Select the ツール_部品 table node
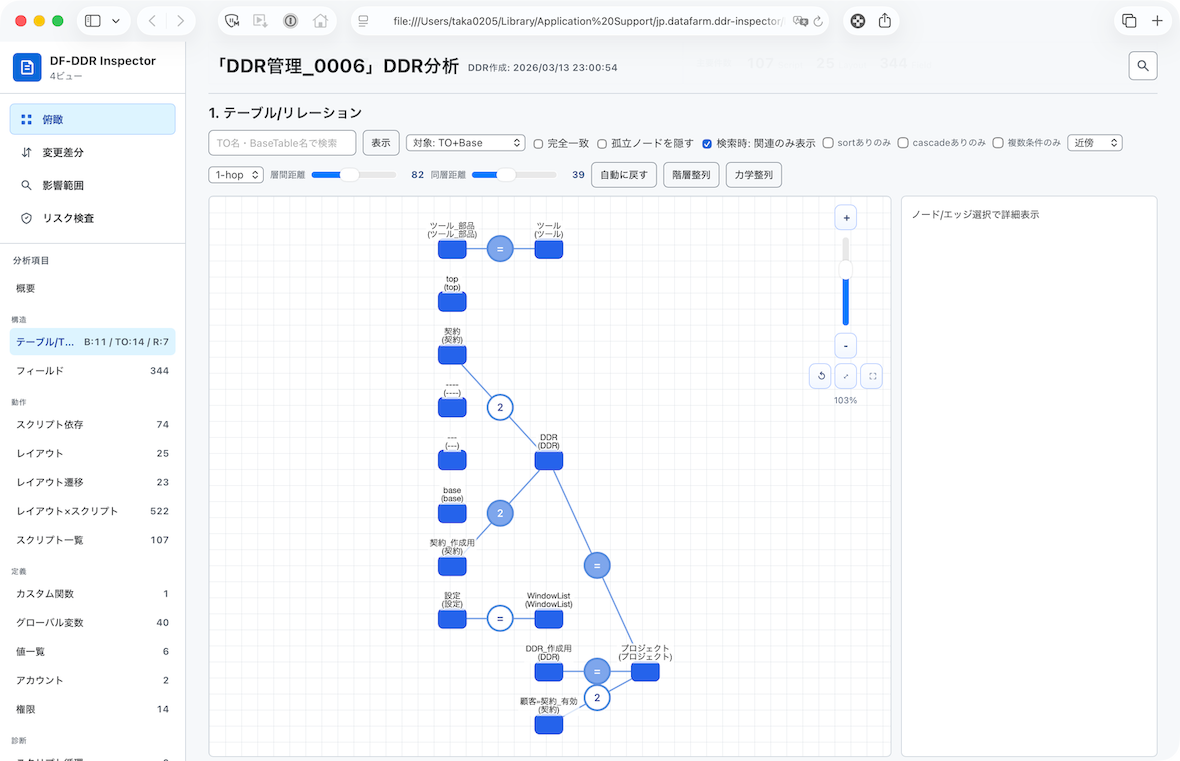Image resolution: width=1180 pixels, height=761 pixels. click(452, 249)
